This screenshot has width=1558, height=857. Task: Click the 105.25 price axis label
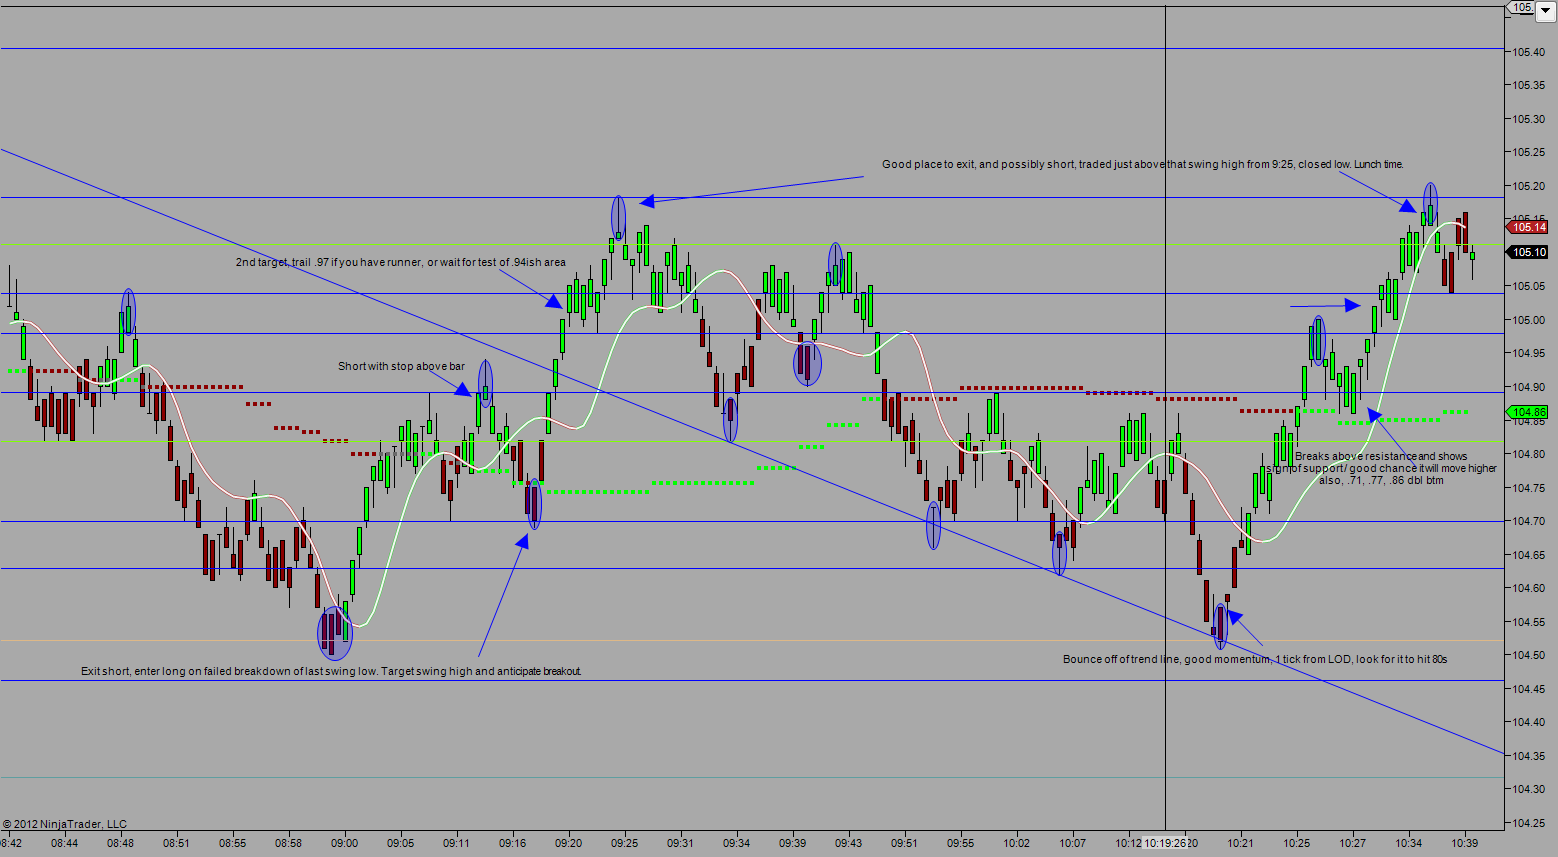click(x=1528, y=152)
